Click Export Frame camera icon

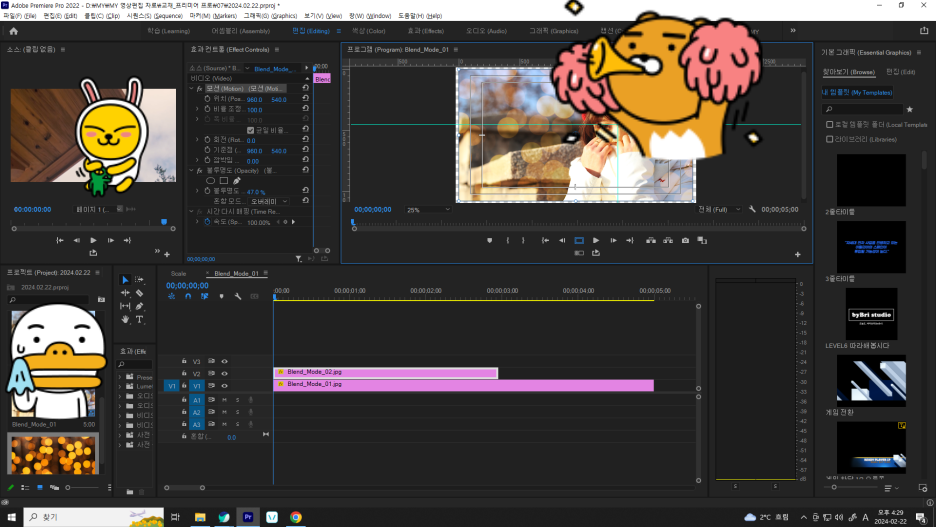tap(685, 241)
